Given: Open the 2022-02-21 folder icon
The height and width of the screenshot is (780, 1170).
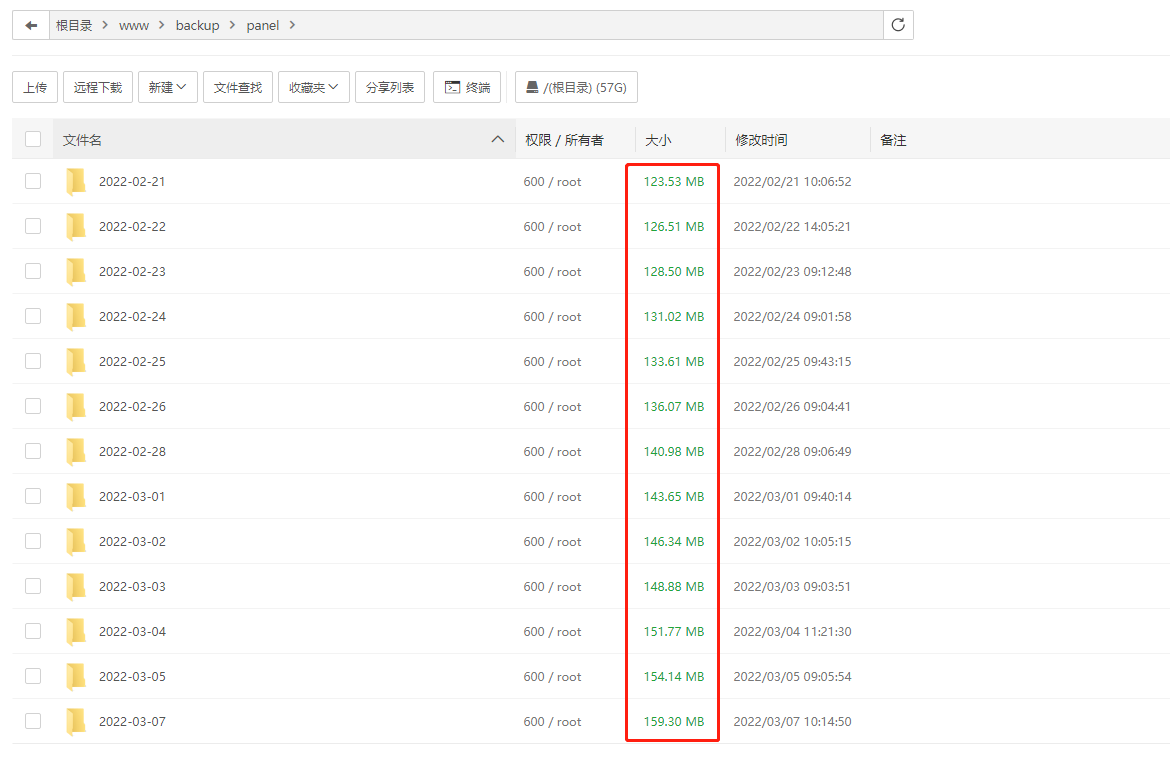Looking at the screenshot, I should pyautogui.click(x=76, y=181).
